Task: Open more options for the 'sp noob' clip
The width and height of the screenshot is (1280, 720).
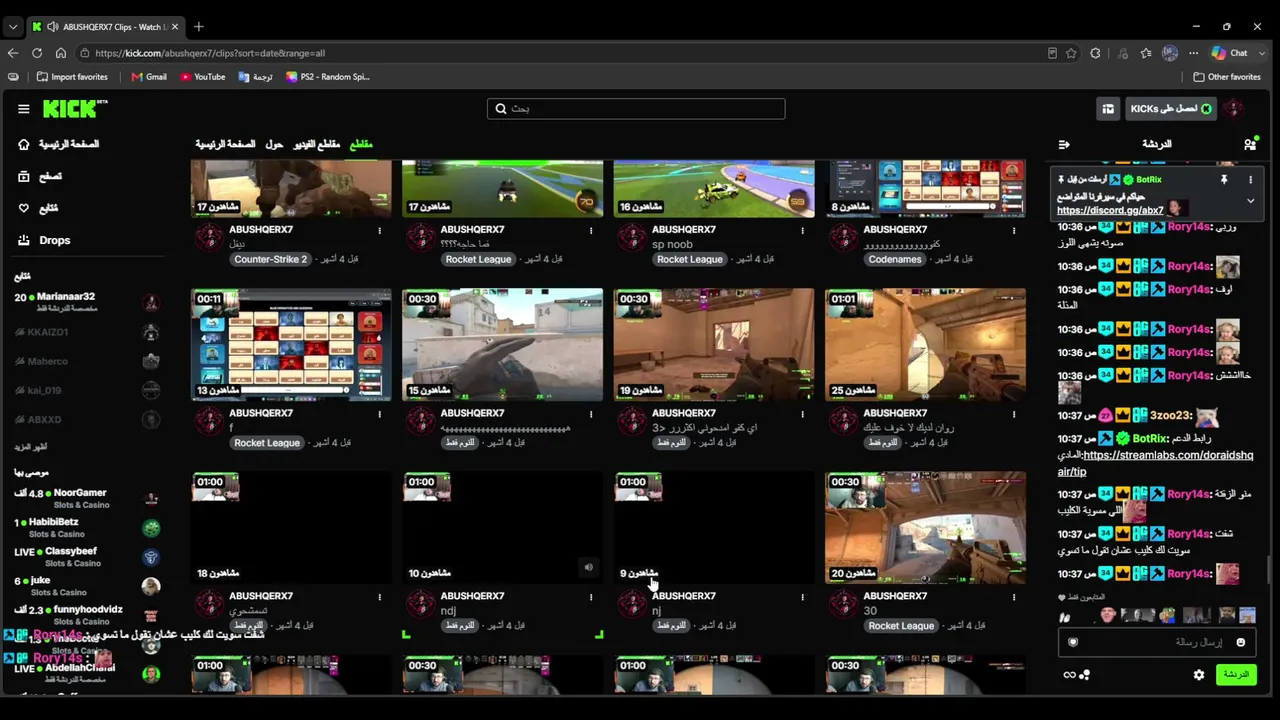Action: pos(802,230)
